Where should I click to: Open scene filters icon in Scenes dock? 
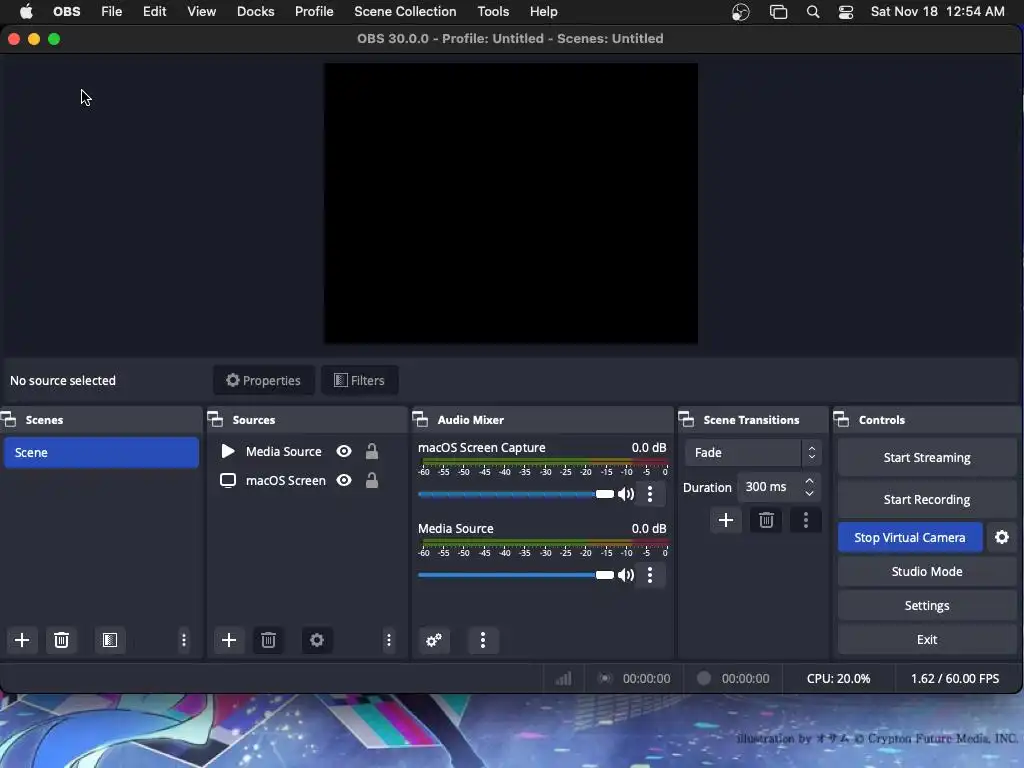(x=110, y=640)
